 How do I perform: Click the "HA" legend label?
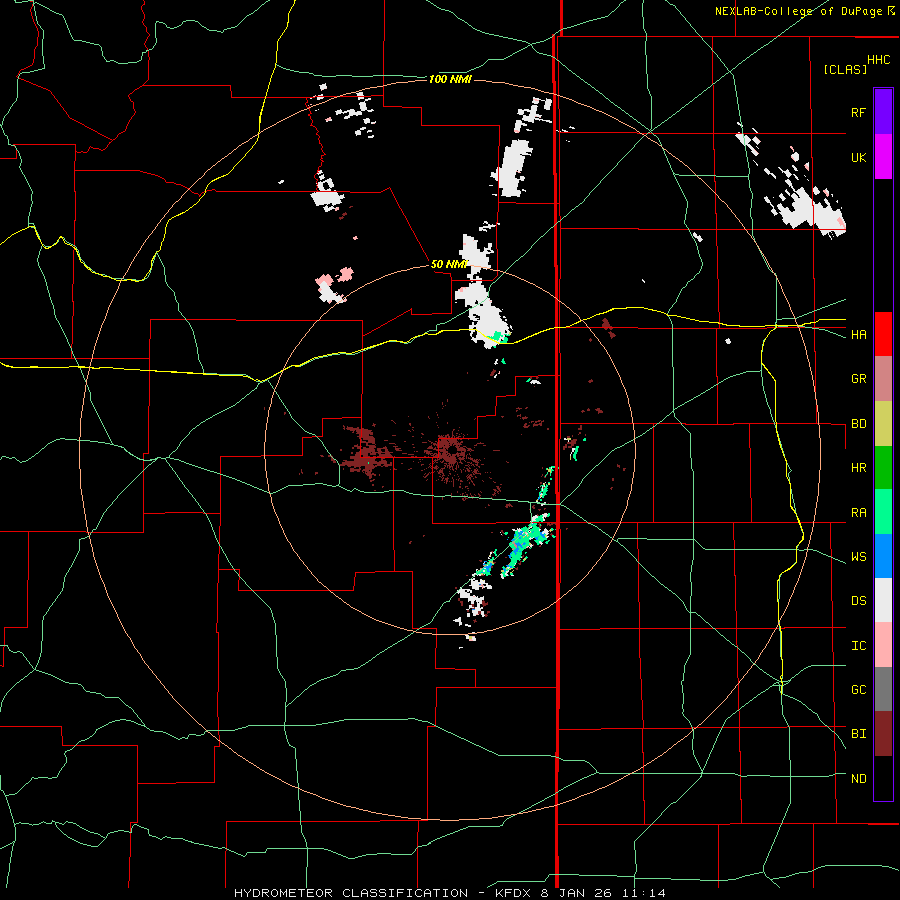pyautogui.click(x=858, y=335)
